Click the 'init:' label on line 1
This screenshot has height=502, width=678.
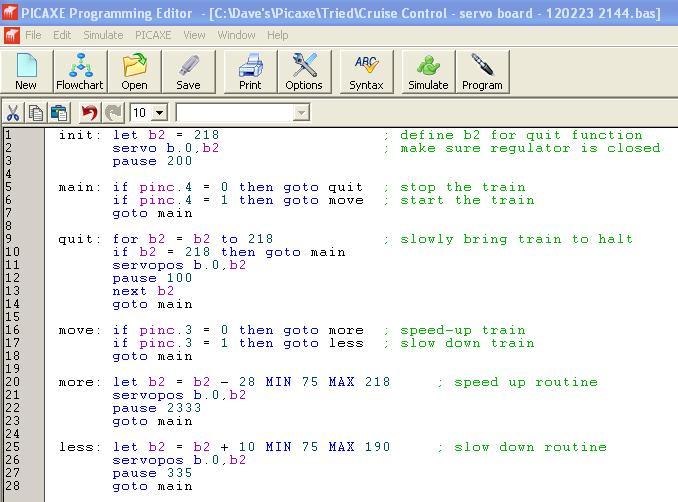coord(80,135)
